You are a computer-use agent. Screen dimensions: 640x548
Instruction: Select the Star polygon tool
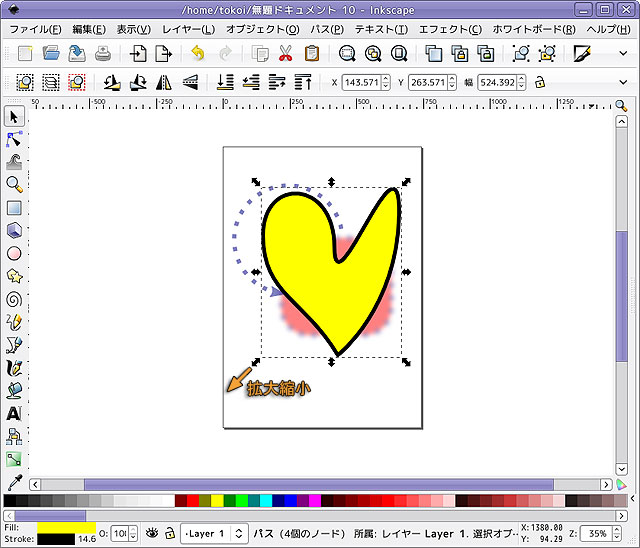pyautogui.click(x=14, y=276)
